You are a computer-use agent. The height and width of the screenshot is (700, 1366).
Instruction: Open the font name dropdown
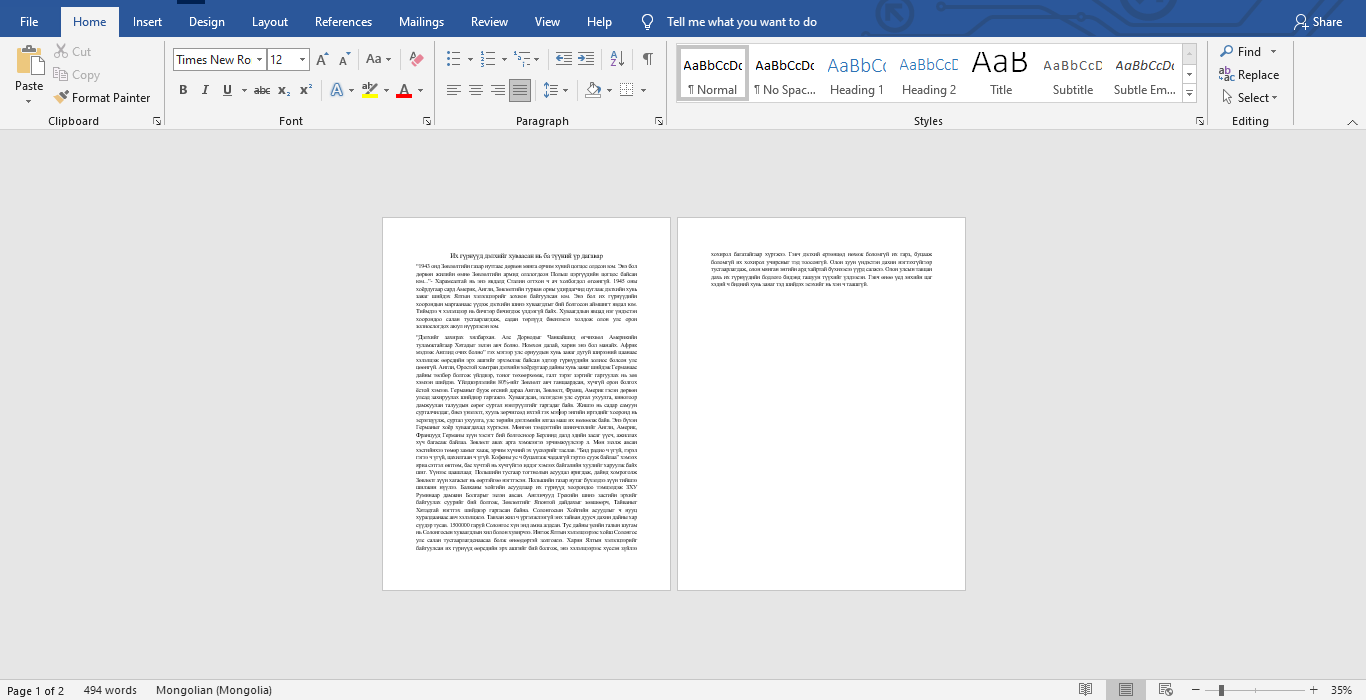pyautogui.click(x=260, y=60)
